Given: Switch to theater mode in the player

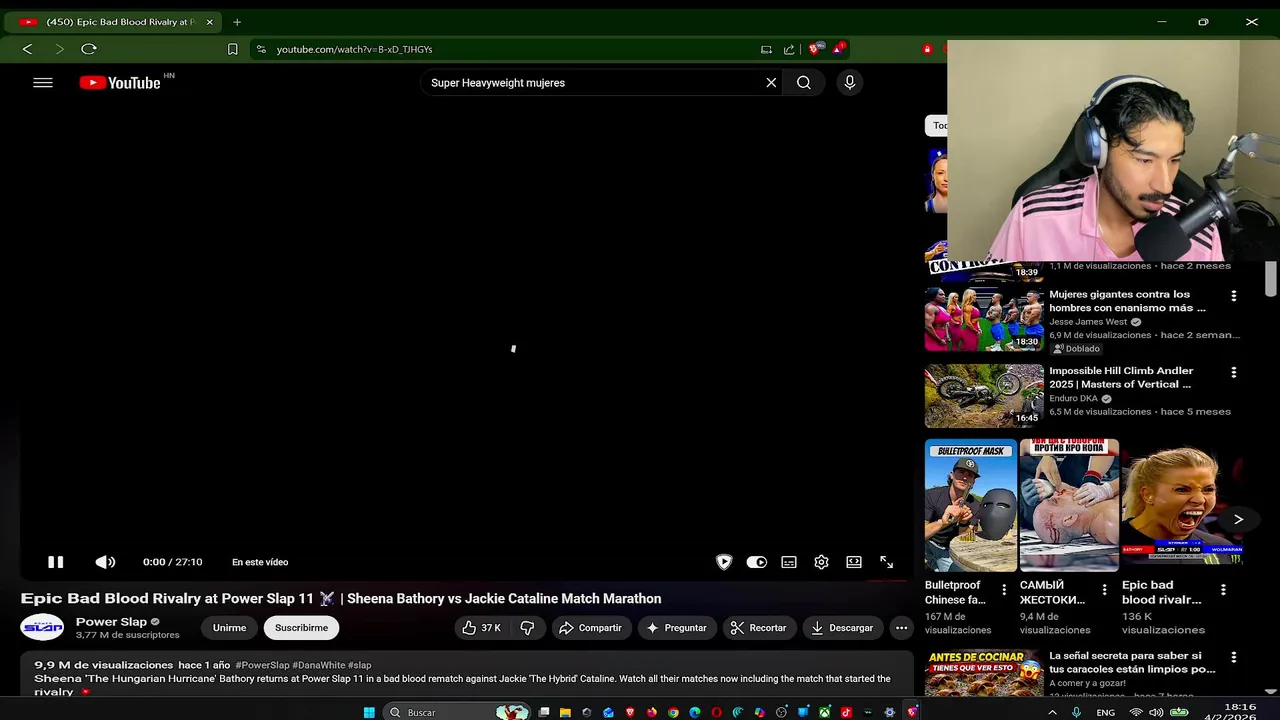Looking at the screenshot, I should pyautogui.click(x=854, y=562).
